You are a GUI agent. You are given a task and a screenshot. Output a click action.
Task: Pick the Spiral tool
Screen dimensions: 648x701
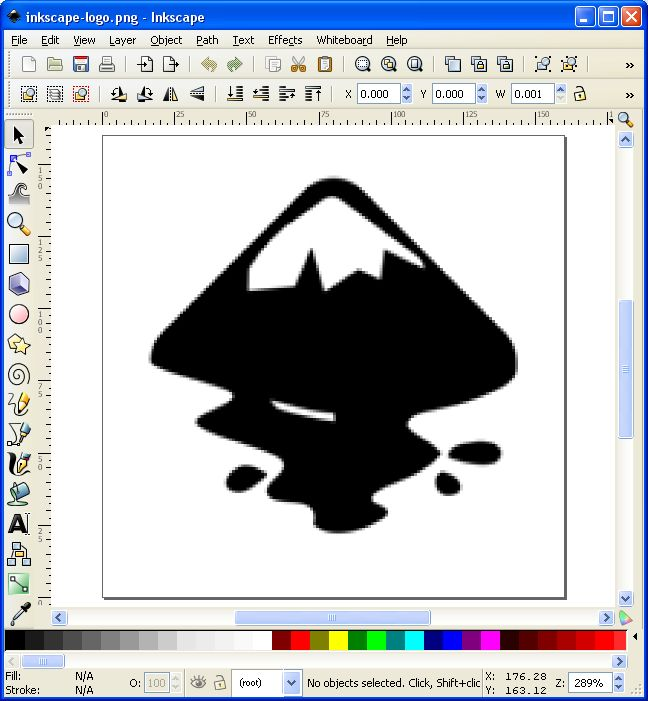click(19, 374)
